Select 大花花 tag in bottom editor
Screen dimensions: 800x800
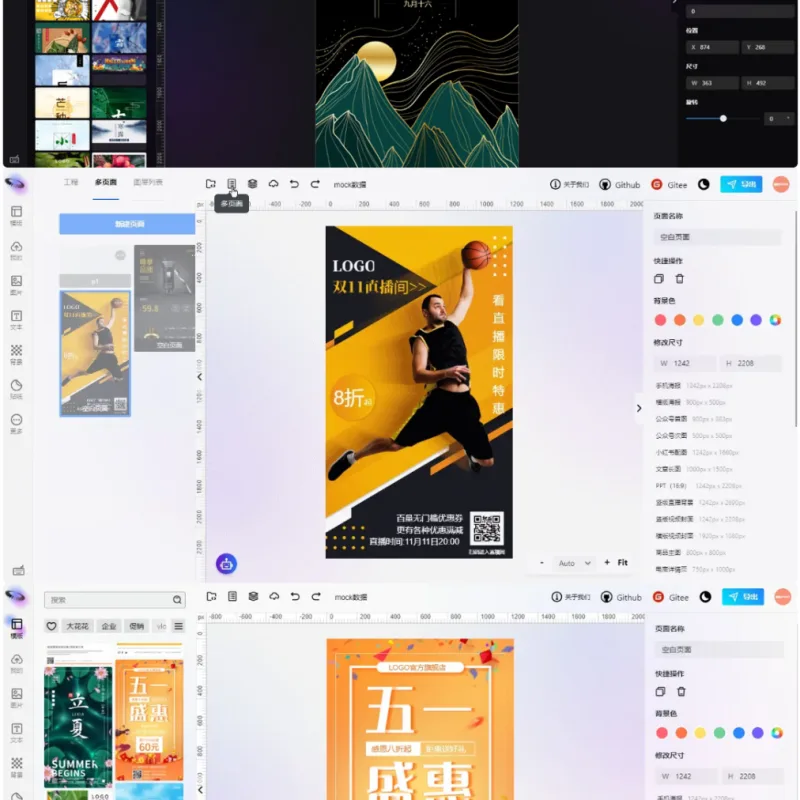(78, 626)
